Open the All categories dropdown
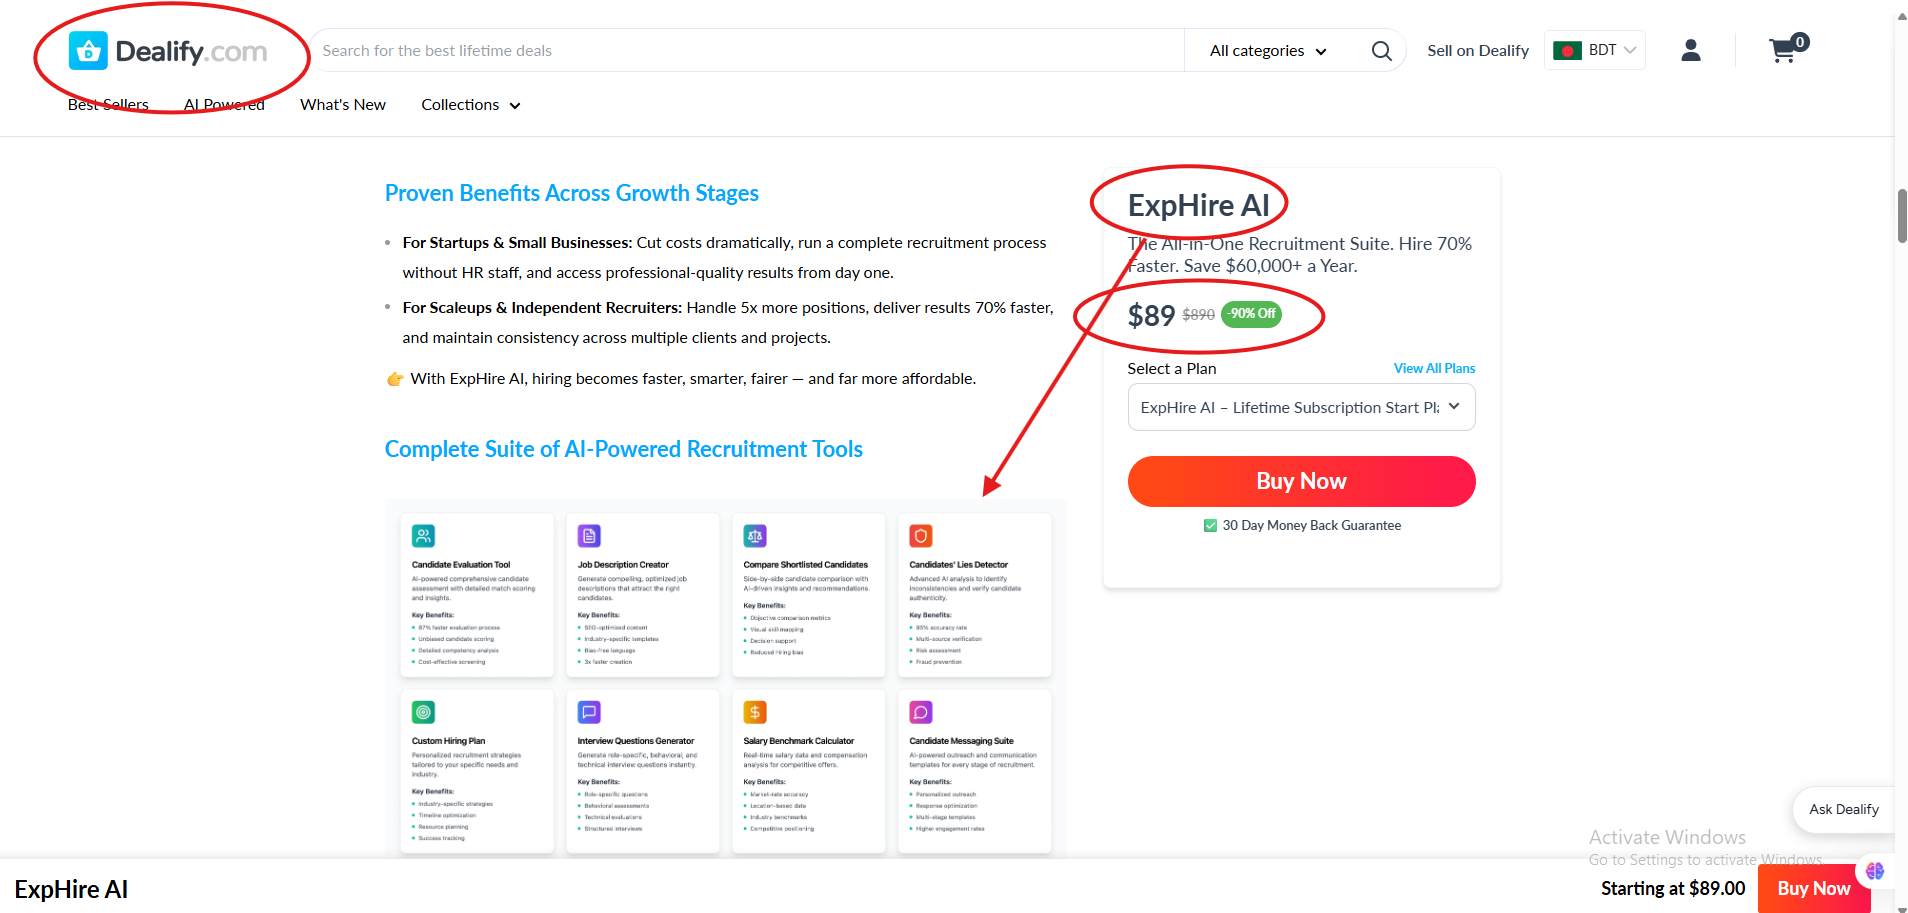This screenshot has width=1908, height=913. 1265,50
